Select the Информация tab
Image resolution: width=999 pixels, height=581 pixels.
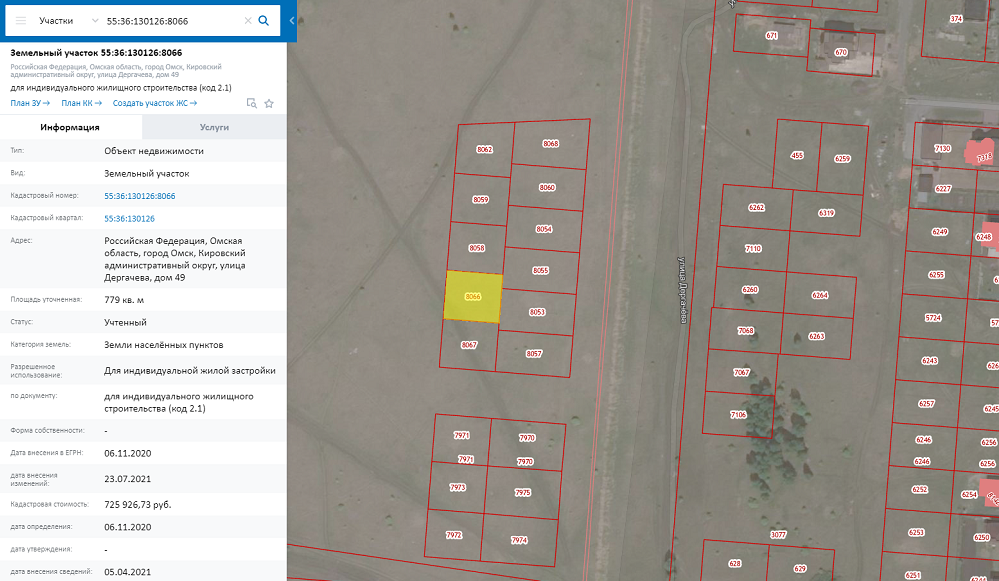click(70, 127)
